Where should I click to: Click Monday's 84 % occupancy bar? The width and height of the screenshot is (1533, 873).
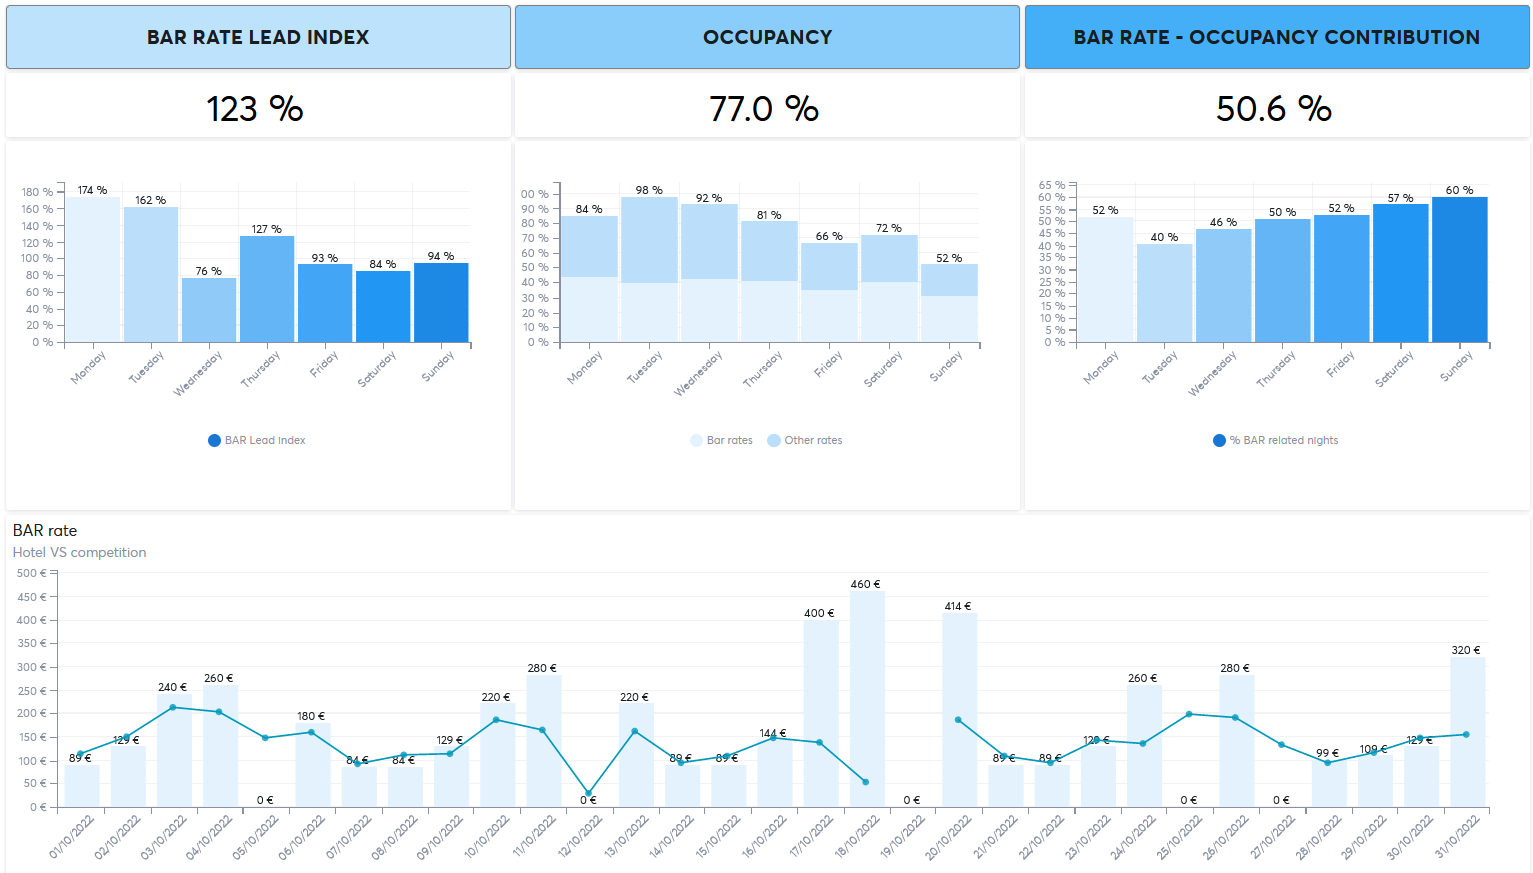[x=589, y=279]
